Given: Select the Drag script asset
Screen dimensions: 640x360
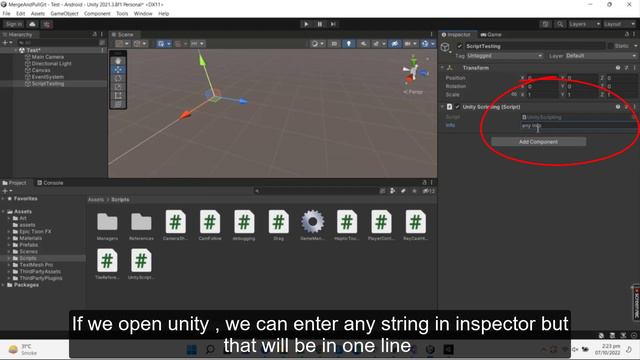Looking at the screenshot, I should pyautogui.click(x=278, y=225).
